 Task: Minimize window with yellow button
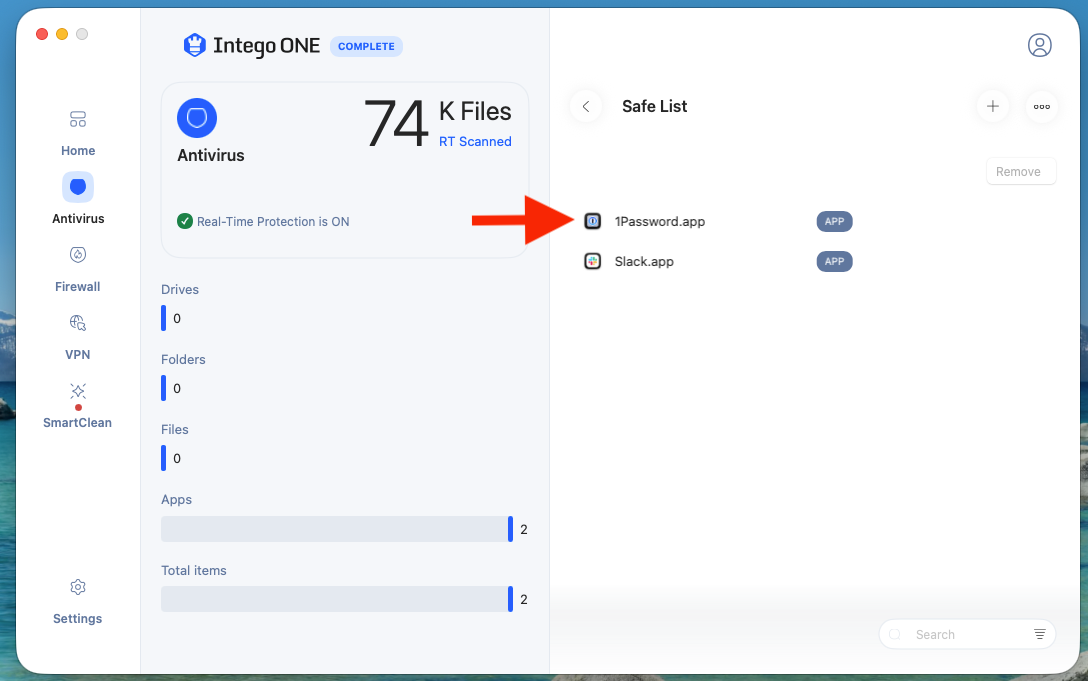tap(62, 34)
